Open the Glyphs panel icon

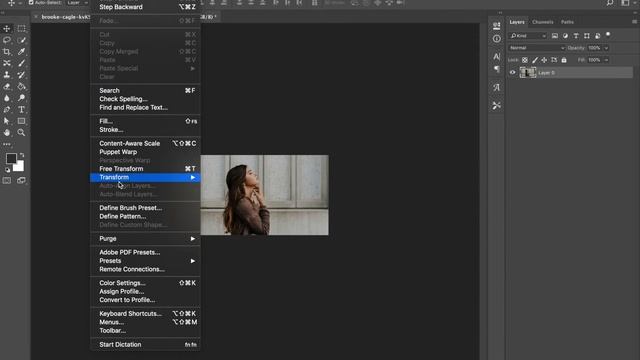pos(496,87)
